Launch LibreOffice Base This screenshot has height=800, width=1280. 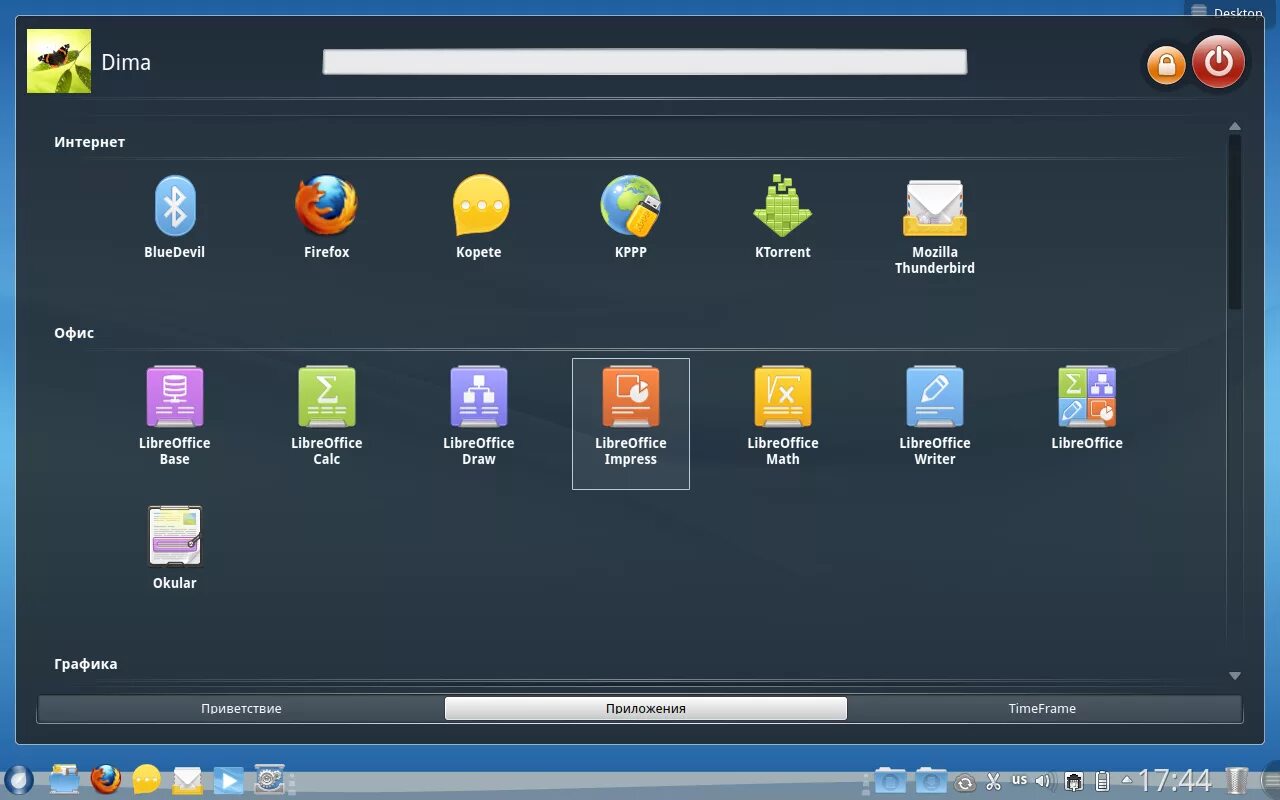tap(175, 416)
